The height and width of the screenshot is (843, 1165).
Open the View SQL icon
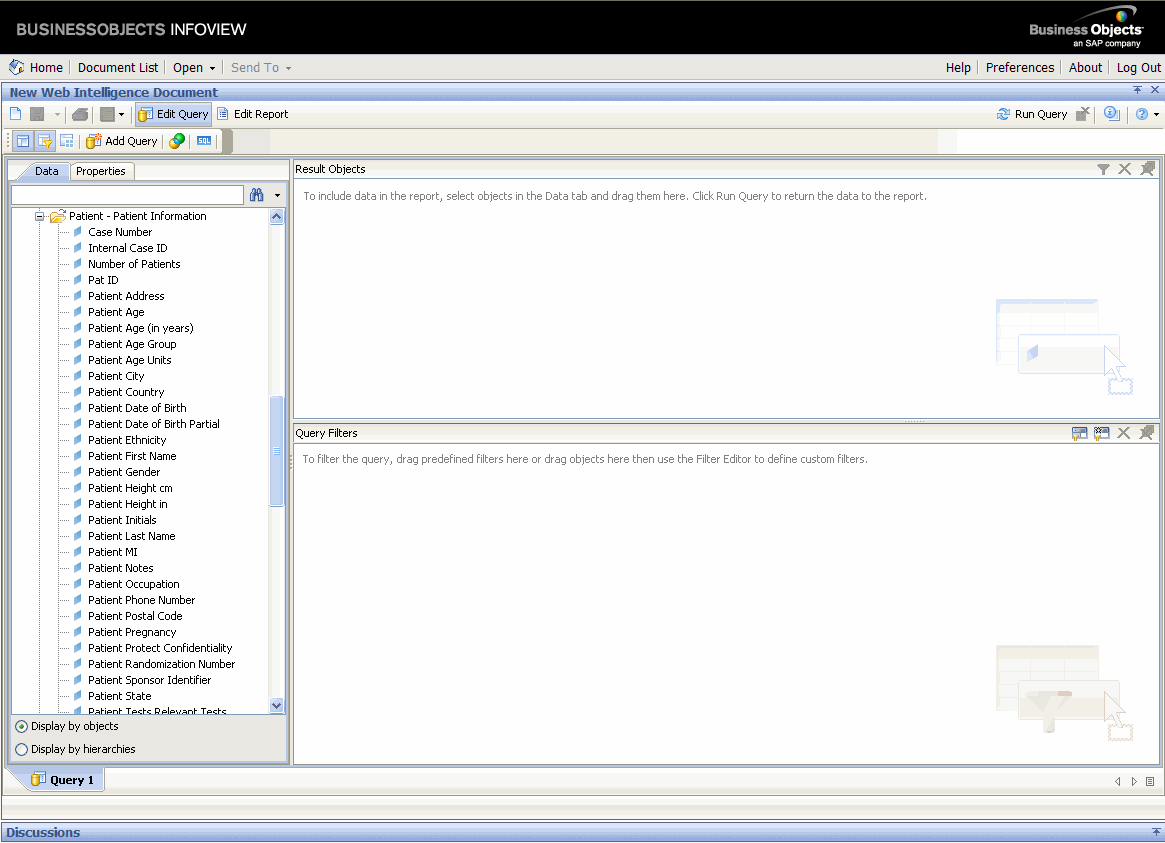[x=204, y=140]
